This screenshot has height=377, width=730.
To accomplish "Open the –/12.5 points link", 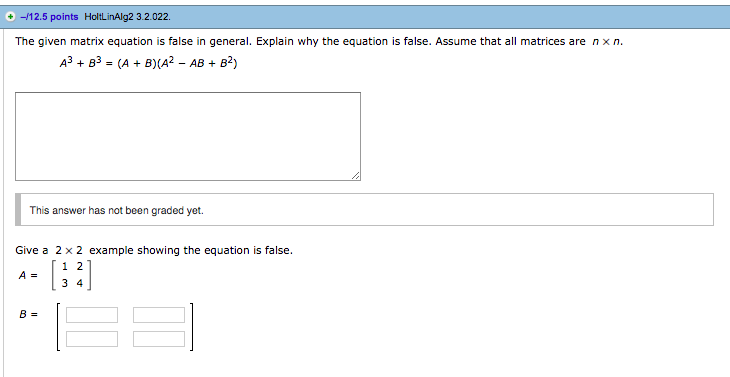I will [49, 17].
